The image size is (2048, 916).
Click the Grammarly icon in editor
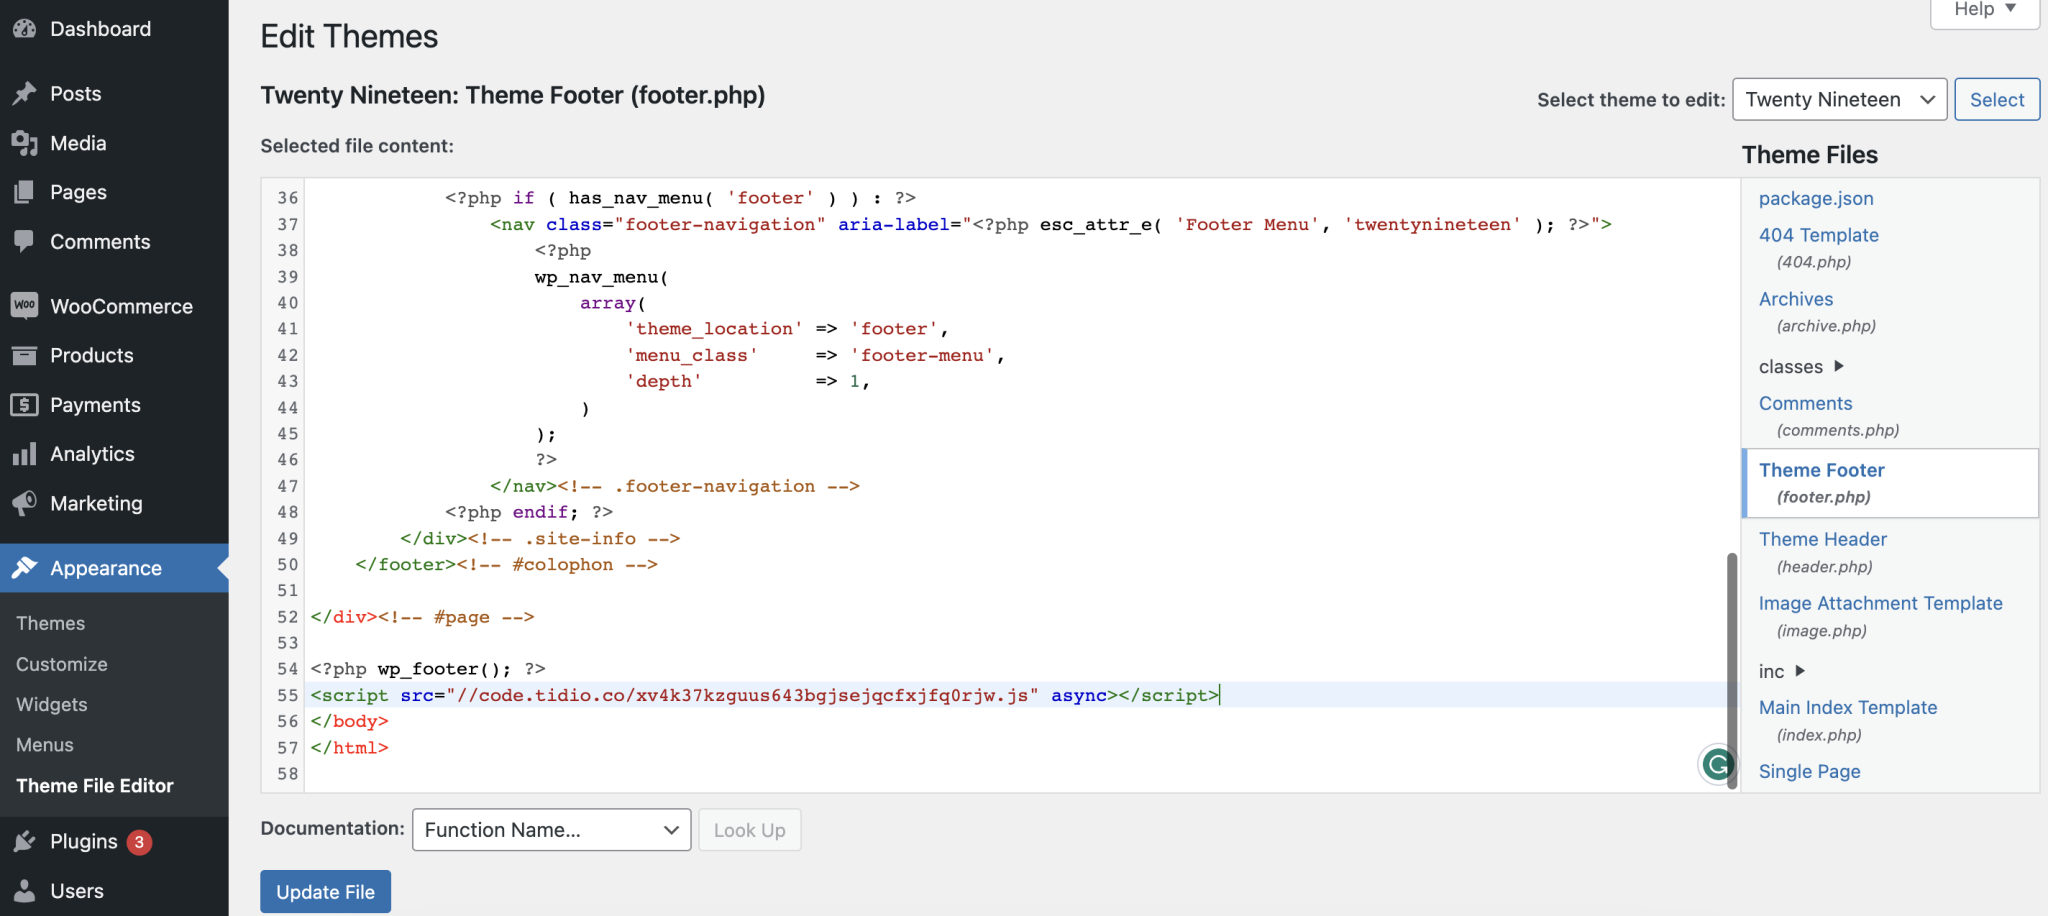[1717, 764]
